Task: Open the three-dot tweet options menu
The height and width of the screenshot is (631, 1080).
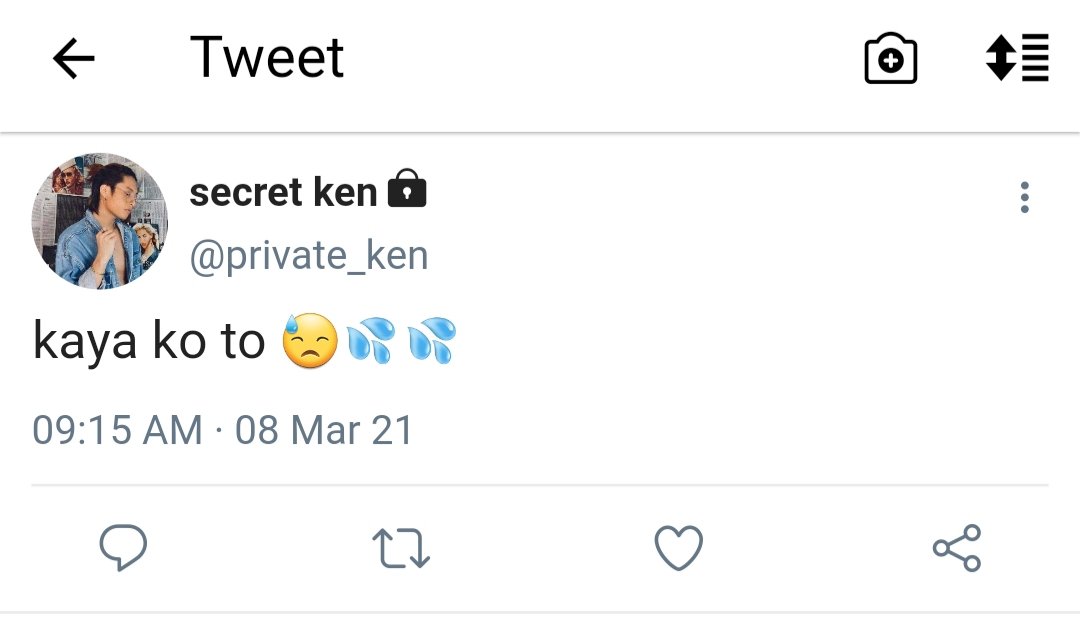Action: [x=1025, y=198]
